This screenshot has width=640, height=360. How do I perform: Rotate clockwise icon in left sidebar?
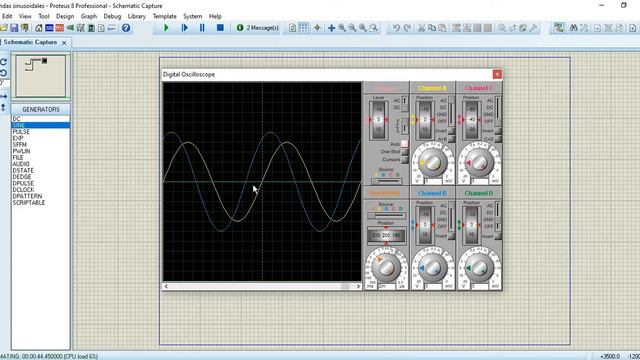[x=4, y=62]
